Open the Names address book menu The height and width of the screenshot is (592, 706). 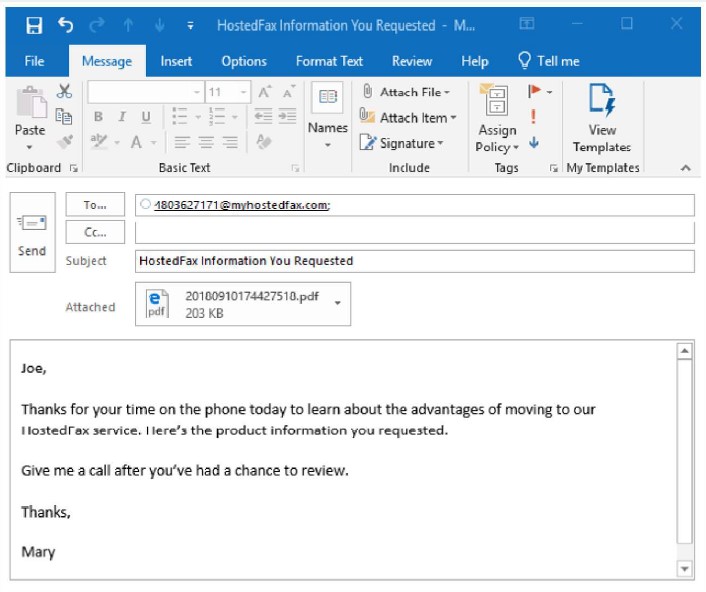[x=328, y=117]
